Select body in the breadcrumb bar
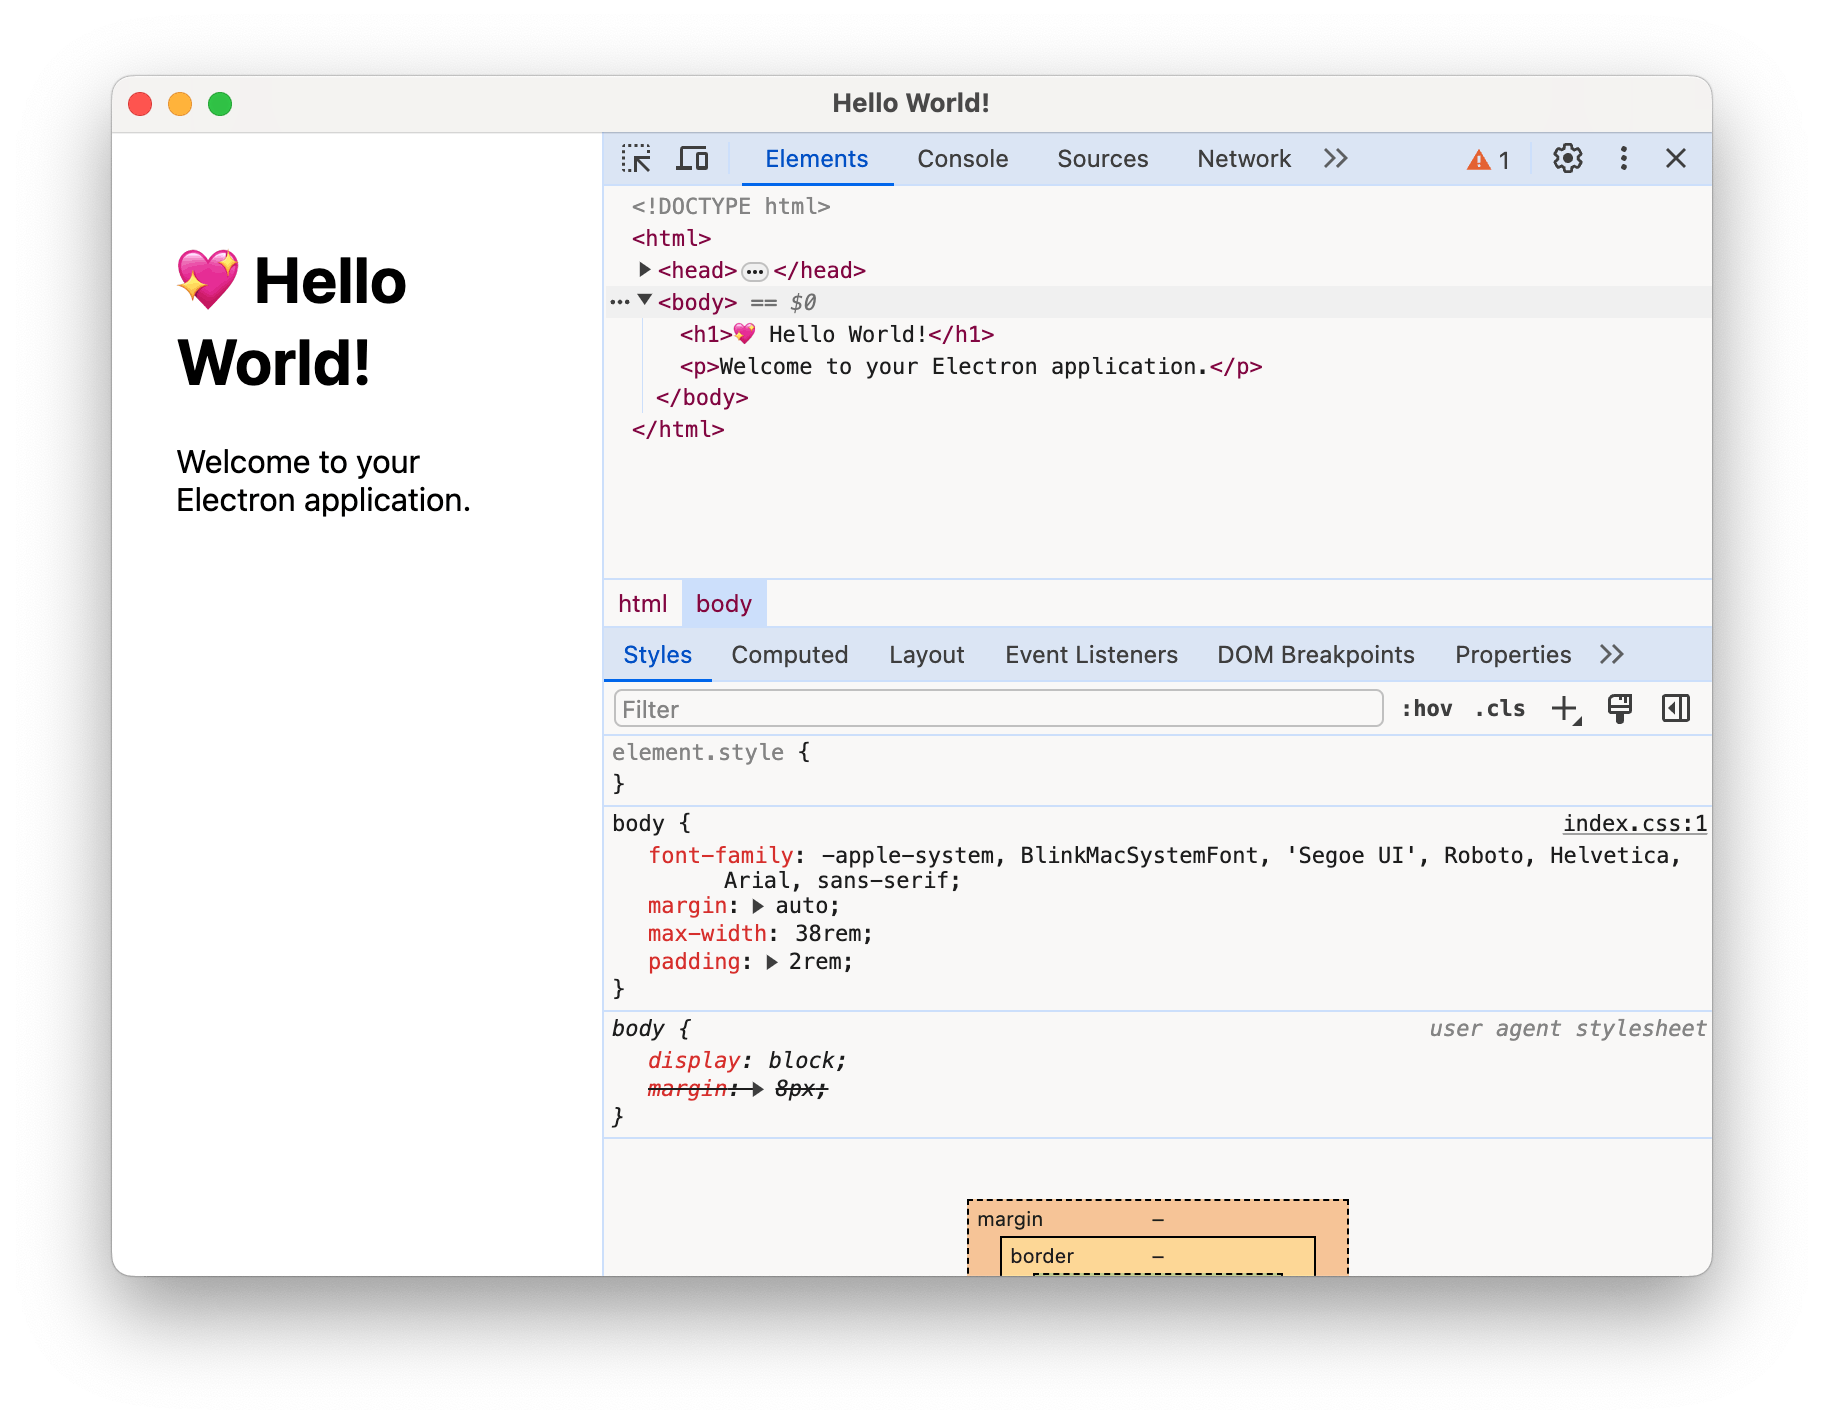Viewport: 1824px width, 1424px height. tap(724, 603)
